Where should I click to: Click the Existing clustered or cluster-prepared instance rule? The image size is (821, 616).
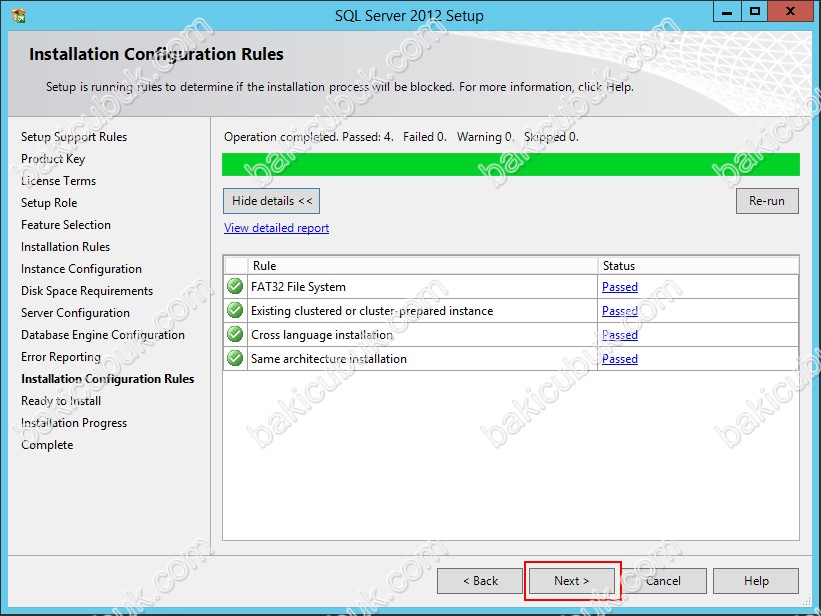[372, 311]
